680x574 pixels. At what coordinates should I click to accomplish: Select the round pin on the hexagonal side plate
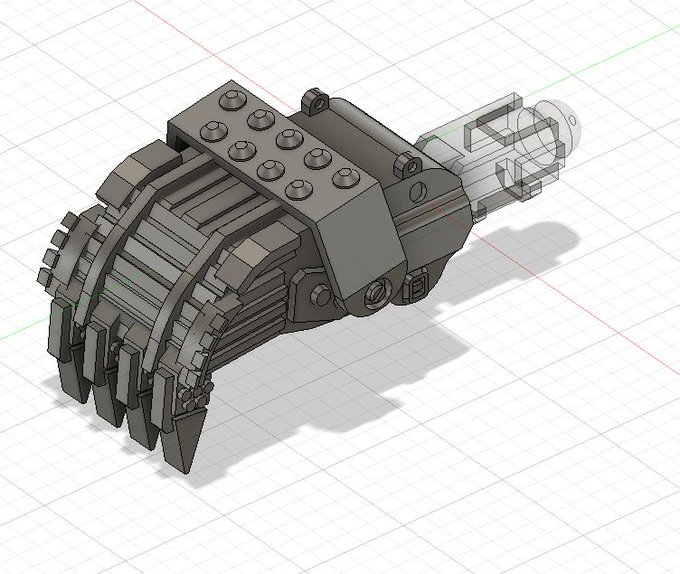(322, 296)
